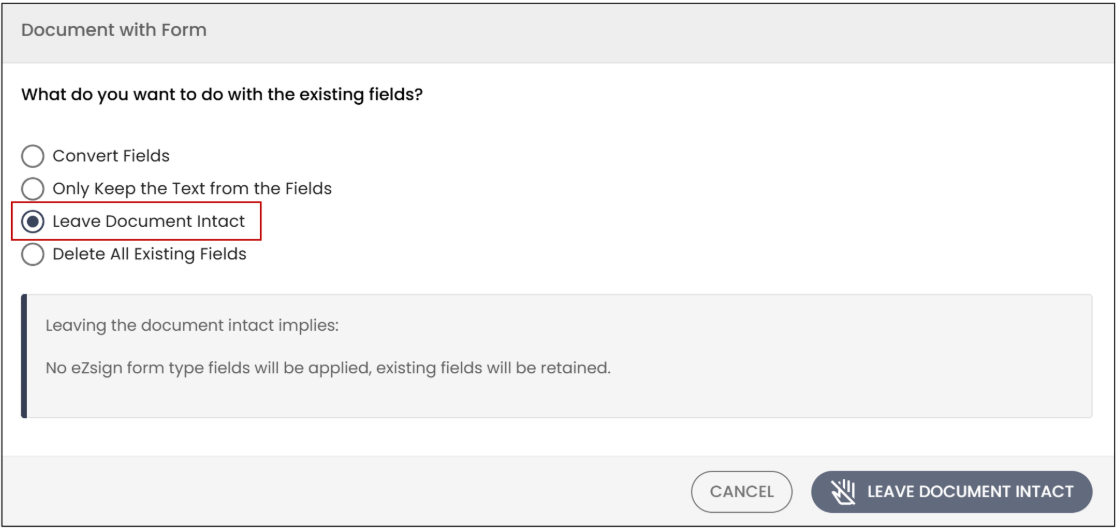Click the filled dot of the selected radio
The width and height of the screenshot is (1116, 529).
(x=33, y=221)
